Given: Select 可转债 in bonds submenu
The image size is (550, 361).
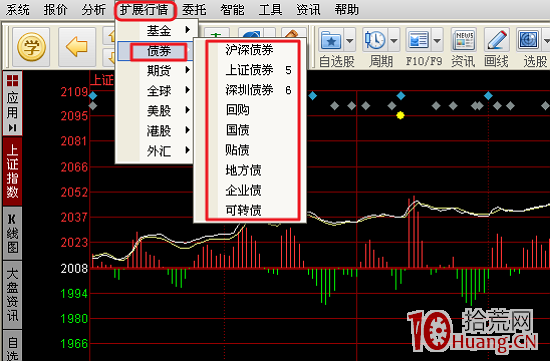Looking at the screenshot, I should coord(243,210).
